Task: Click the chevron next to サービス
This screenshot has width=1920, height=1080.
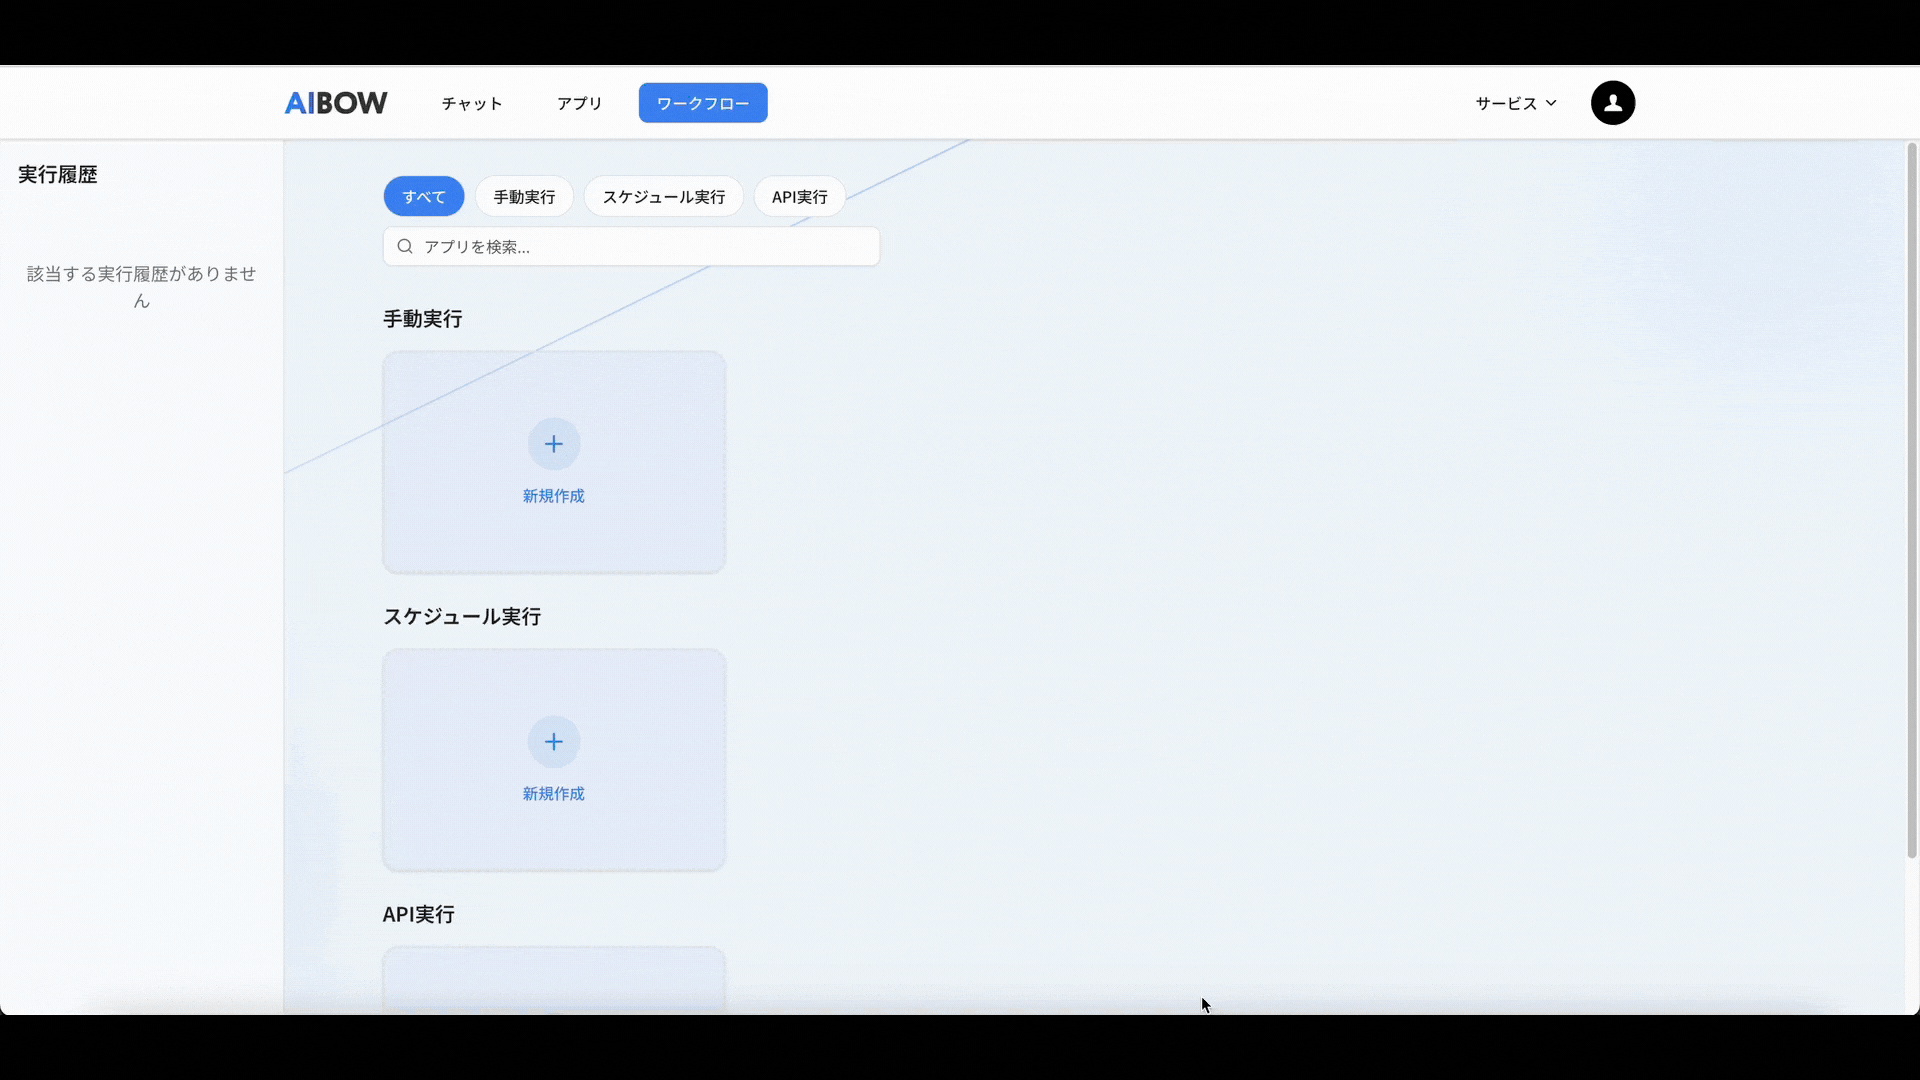Action: click(1551, 103)
